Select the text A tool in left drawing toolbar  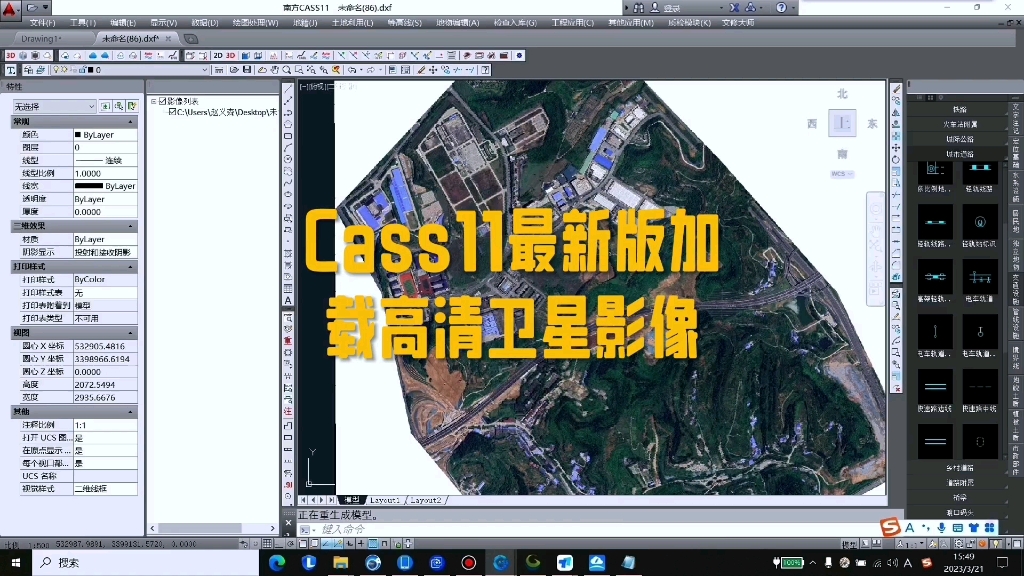[288, 300]
